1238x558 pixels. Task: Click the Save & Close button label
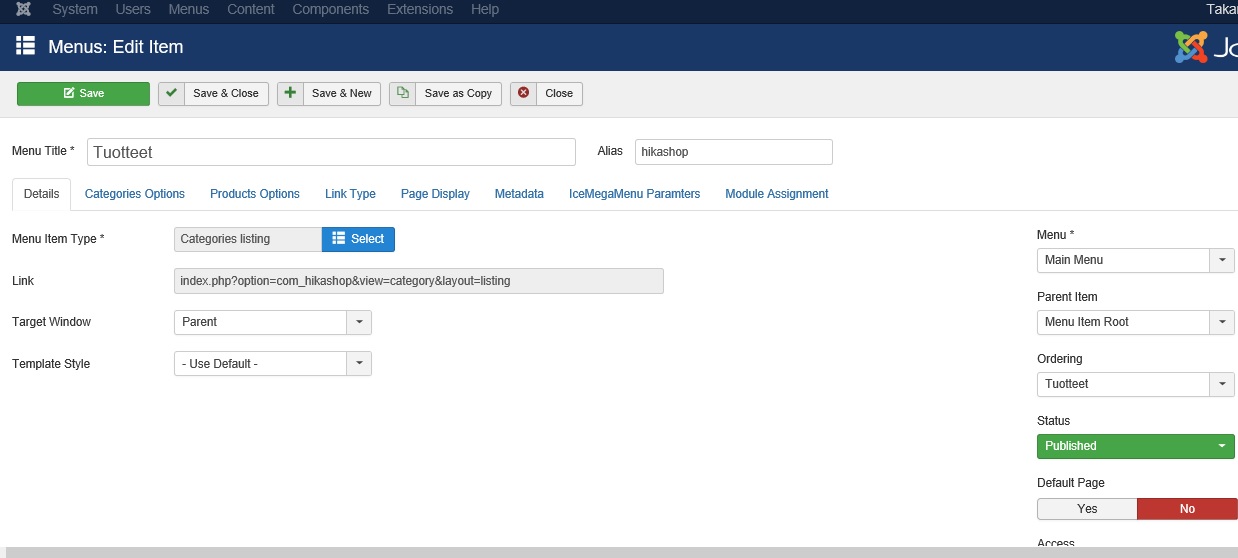226,93
